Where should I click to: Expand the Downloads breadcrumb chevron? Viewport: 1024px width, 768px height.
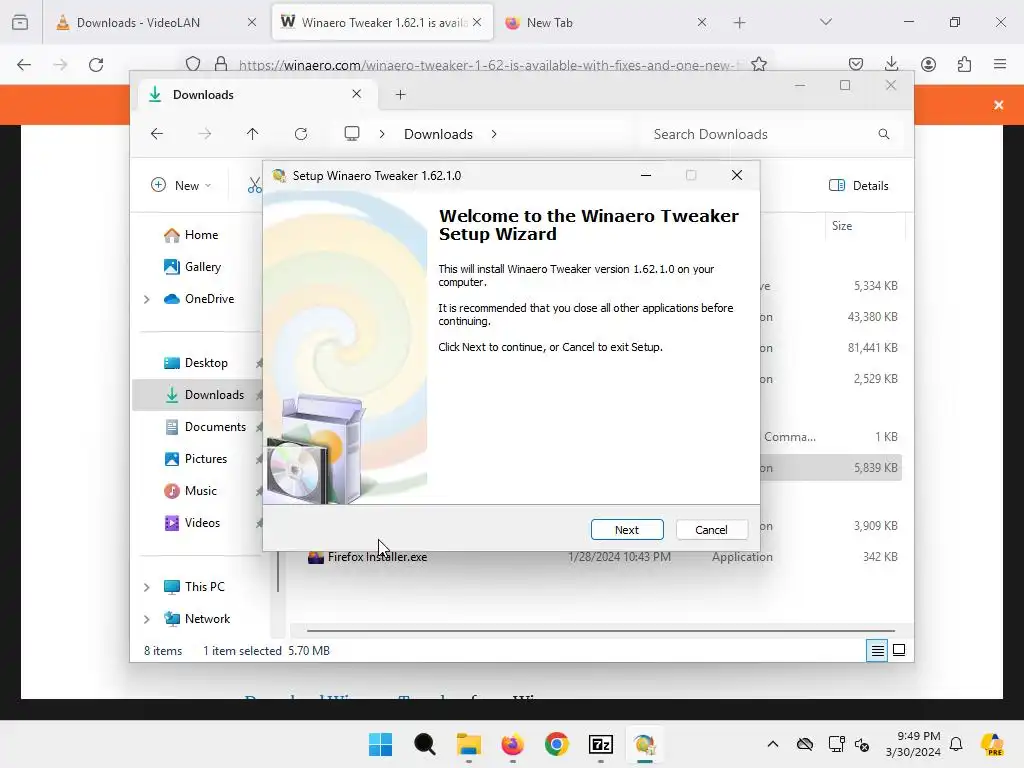(494, 134)
